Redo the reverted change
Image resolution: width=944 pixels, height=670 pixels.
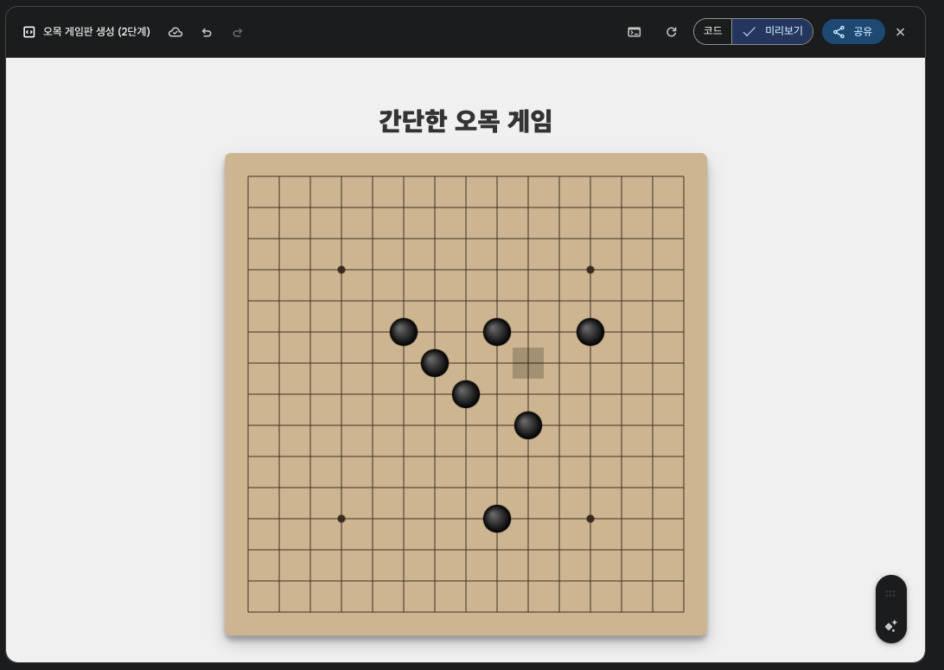pyautogui.click(x=237, y=33)
